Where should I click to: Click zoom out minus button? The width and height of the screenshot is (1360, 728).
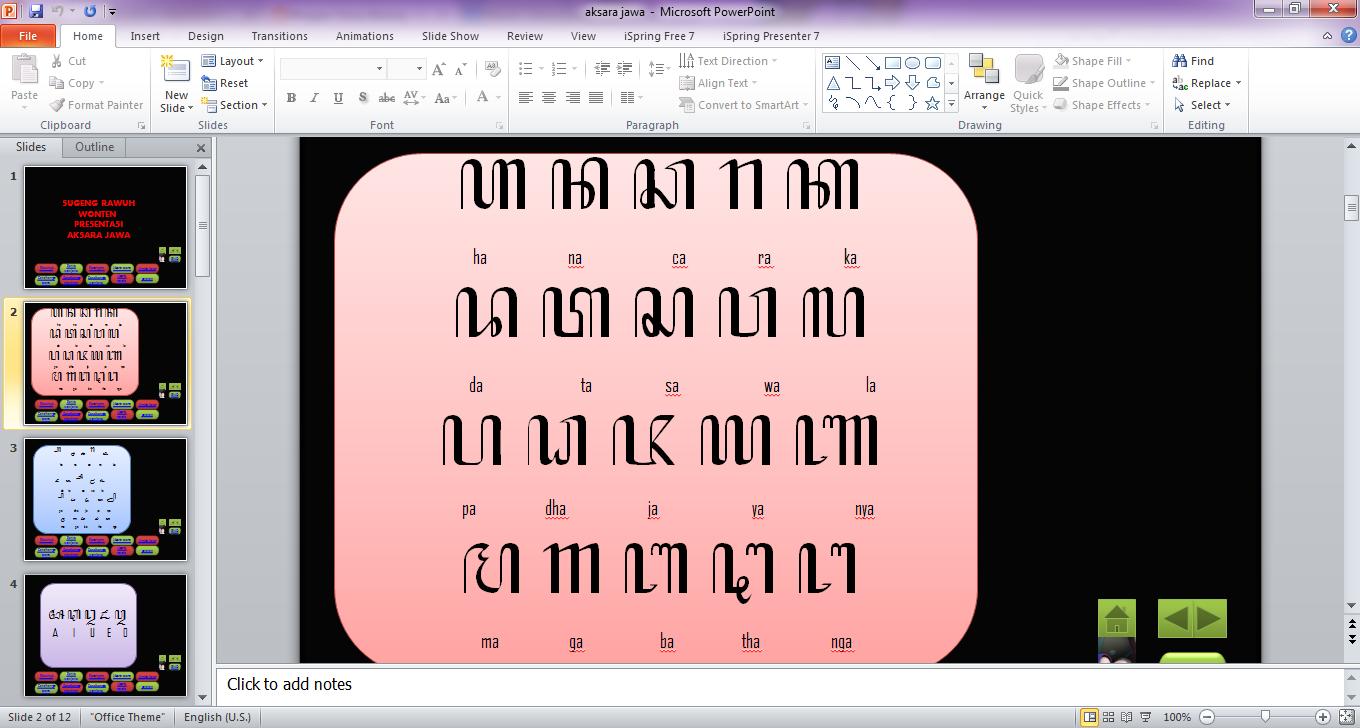(x=1207, y=717)
